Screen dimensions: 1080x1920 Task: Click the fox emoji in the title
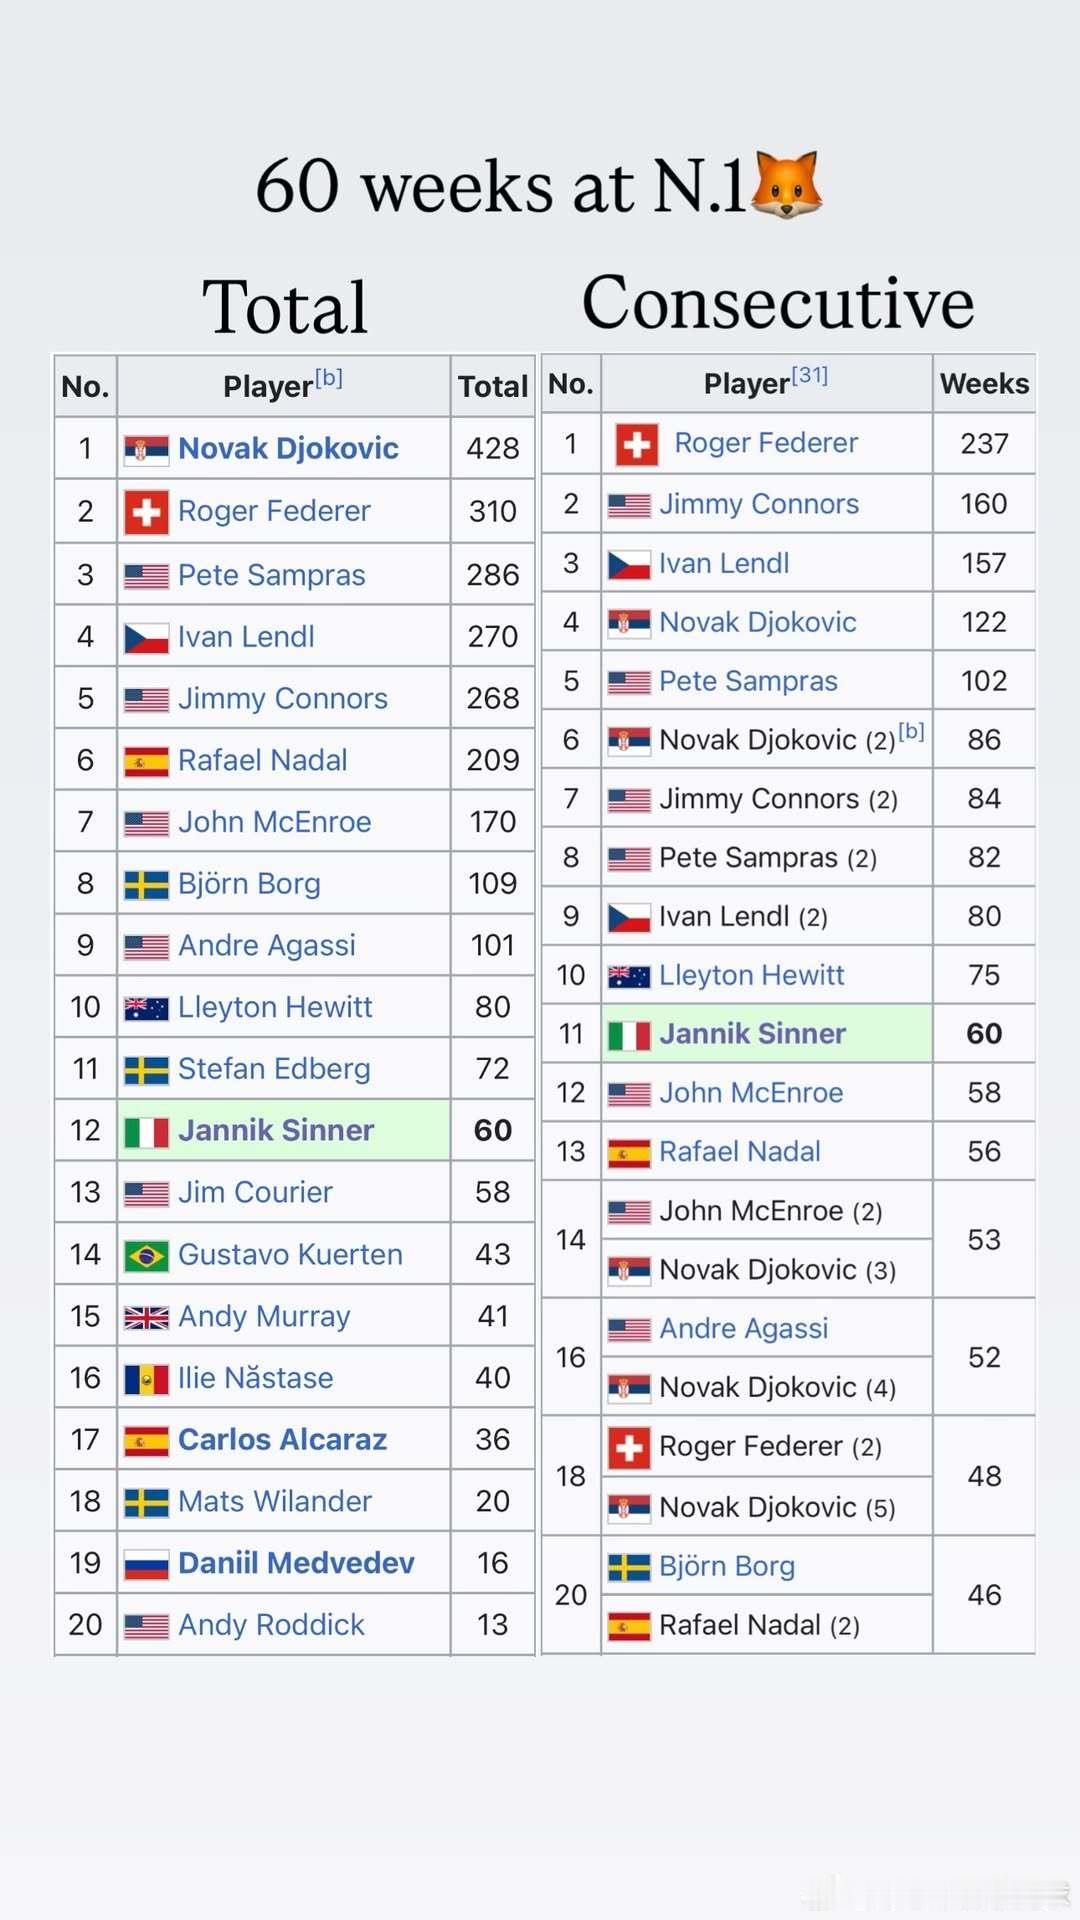[786, 184]
